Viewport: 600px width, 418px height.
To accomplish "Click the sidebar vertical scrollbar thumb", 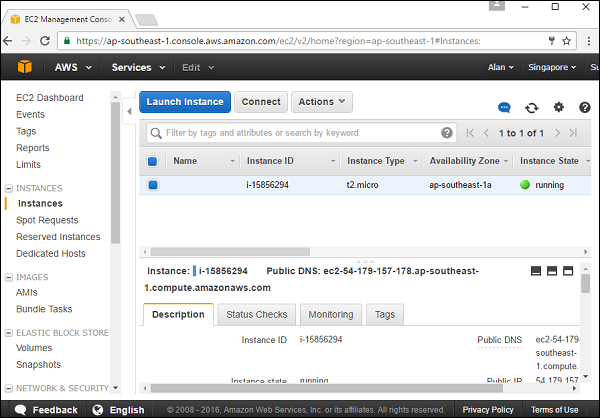I will (116, 172).
